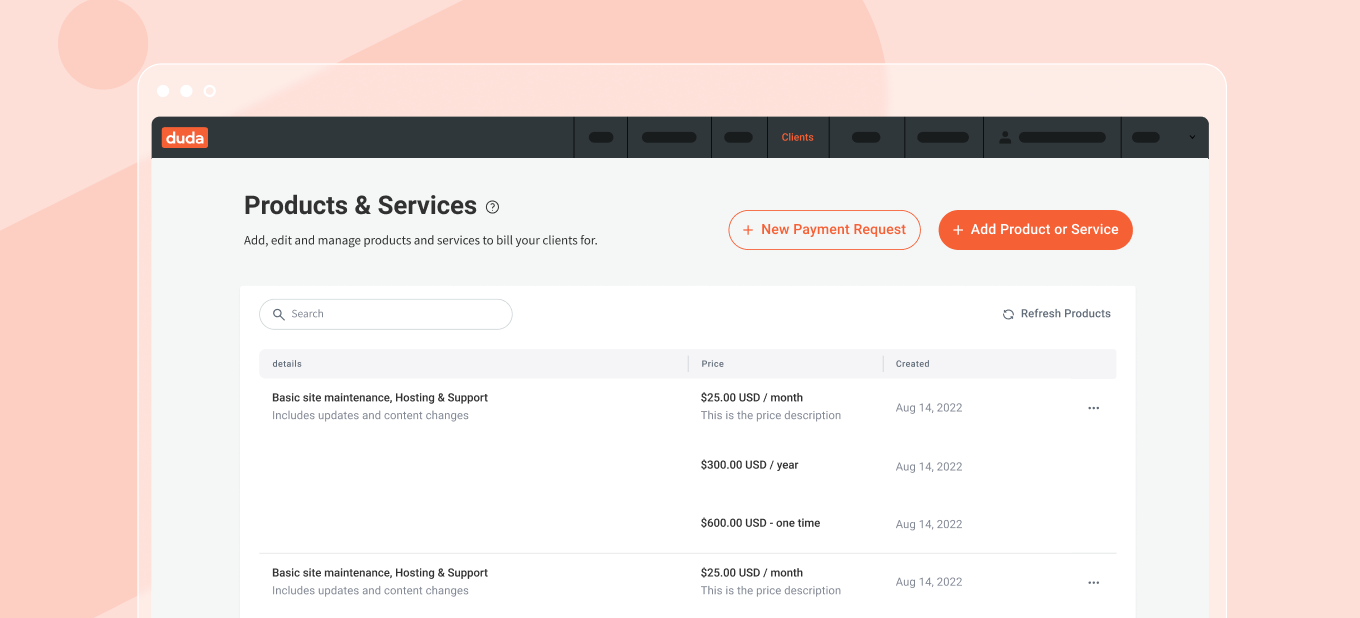
Task: Click the magnifier icon in search box
Action: 279,314
